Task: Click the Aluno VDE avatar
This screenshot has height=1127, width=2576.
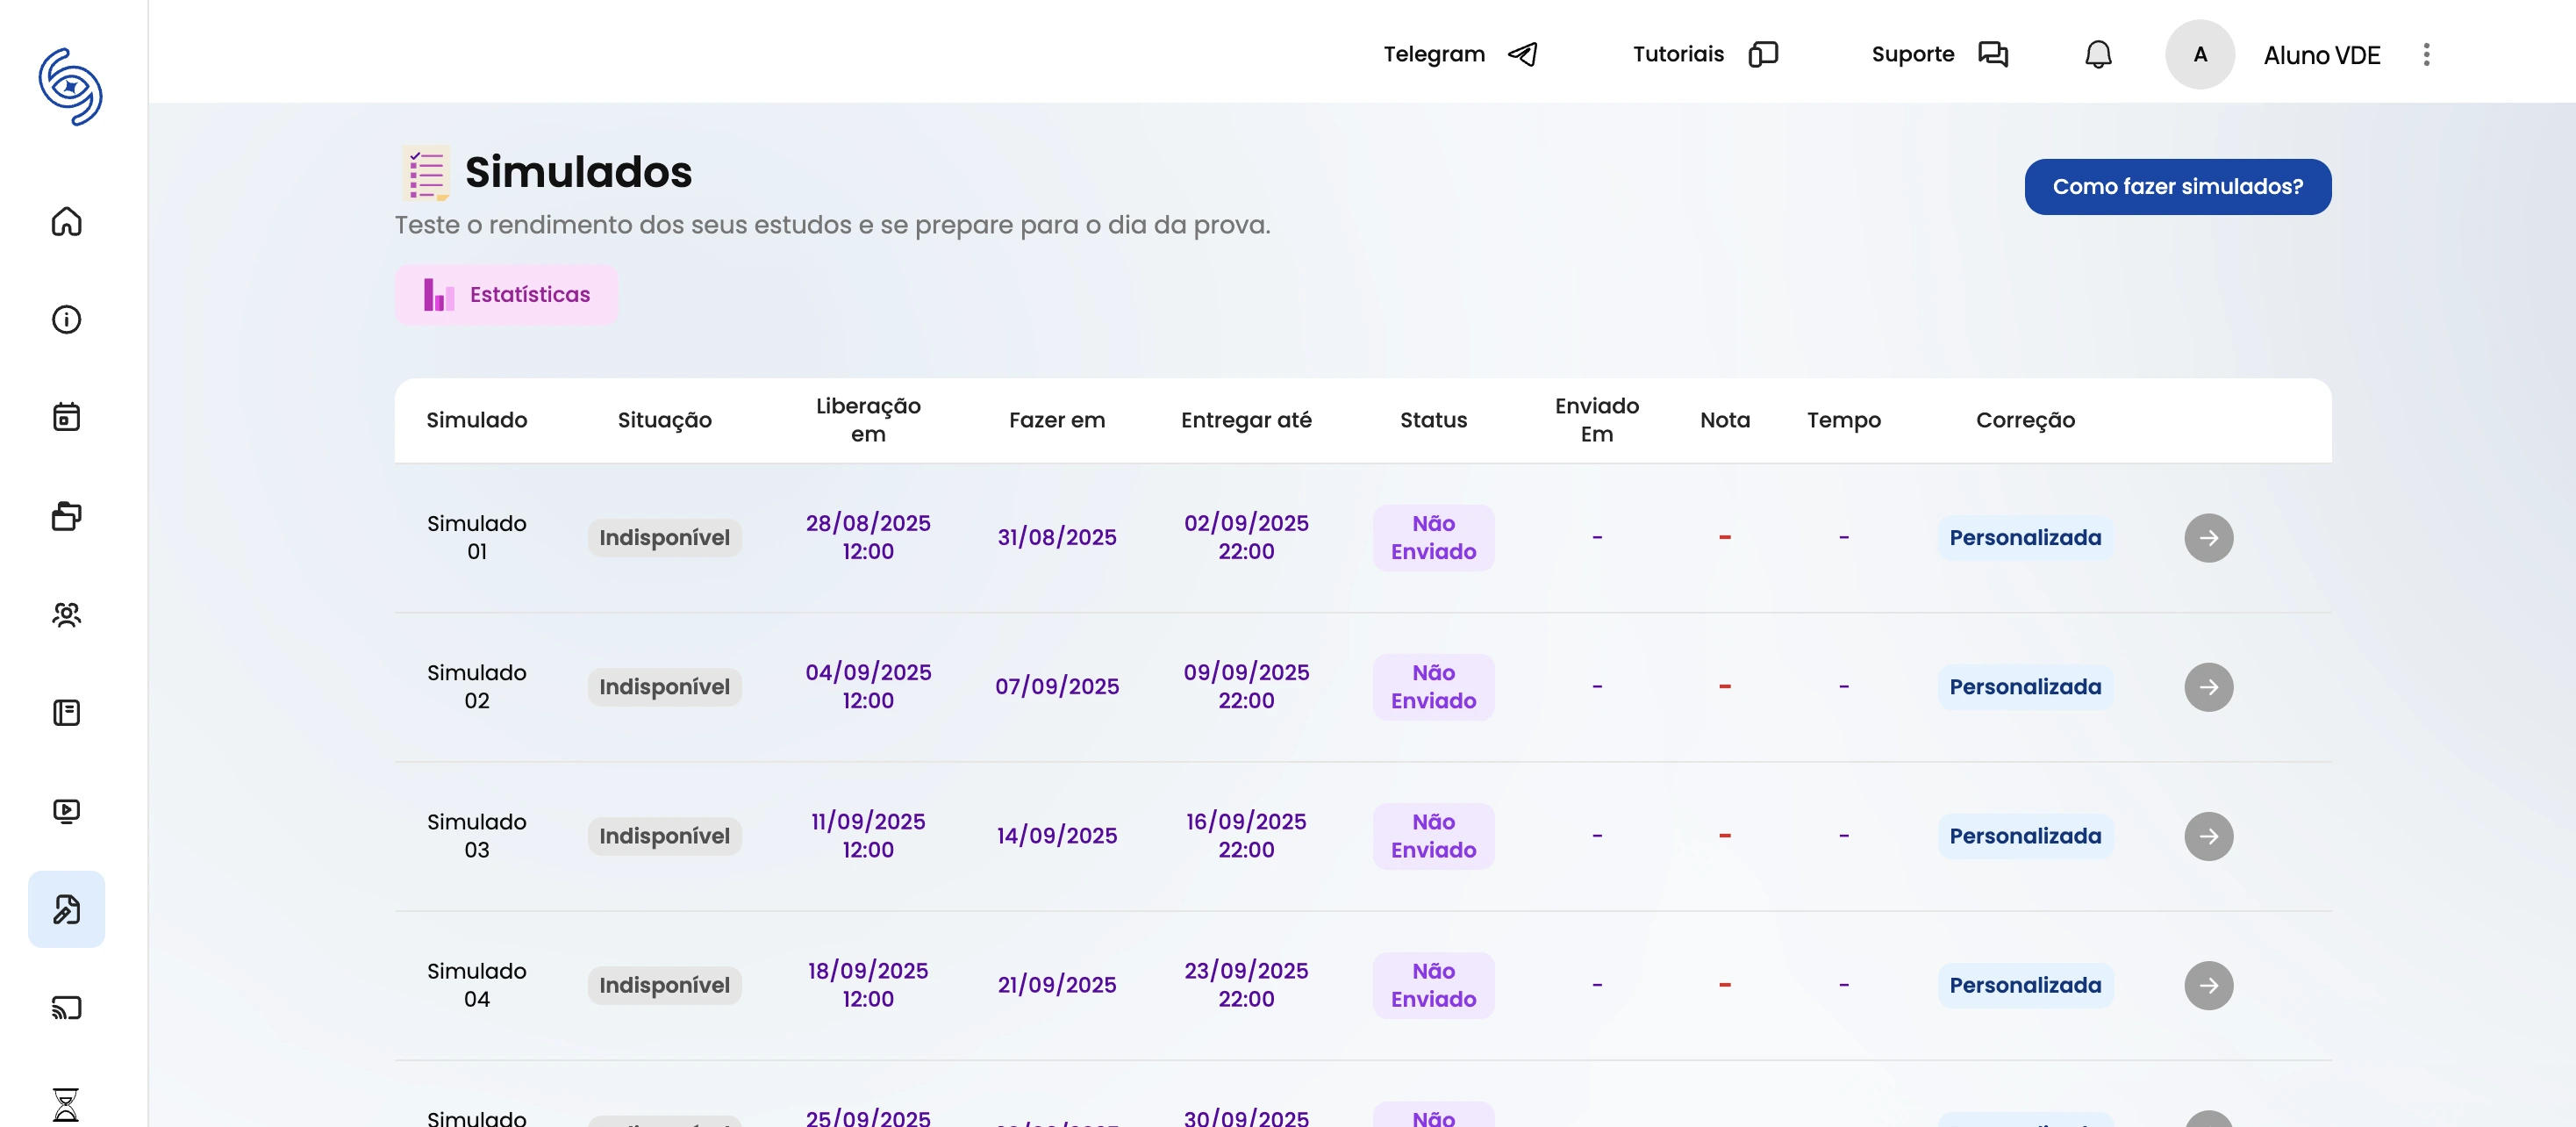Action: coord(2199,55)
